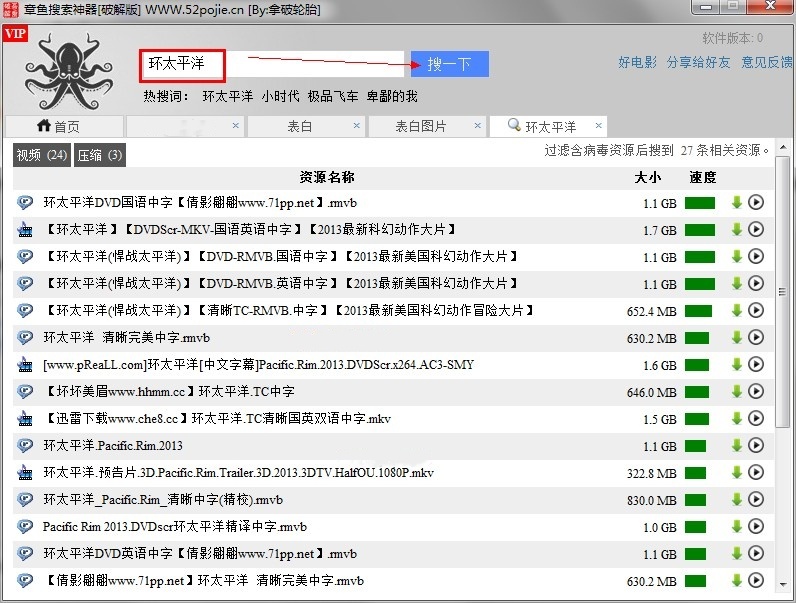Click video icon of DVDScr-MKV row
Screen dimensions: 796x603
coord(25,230)
